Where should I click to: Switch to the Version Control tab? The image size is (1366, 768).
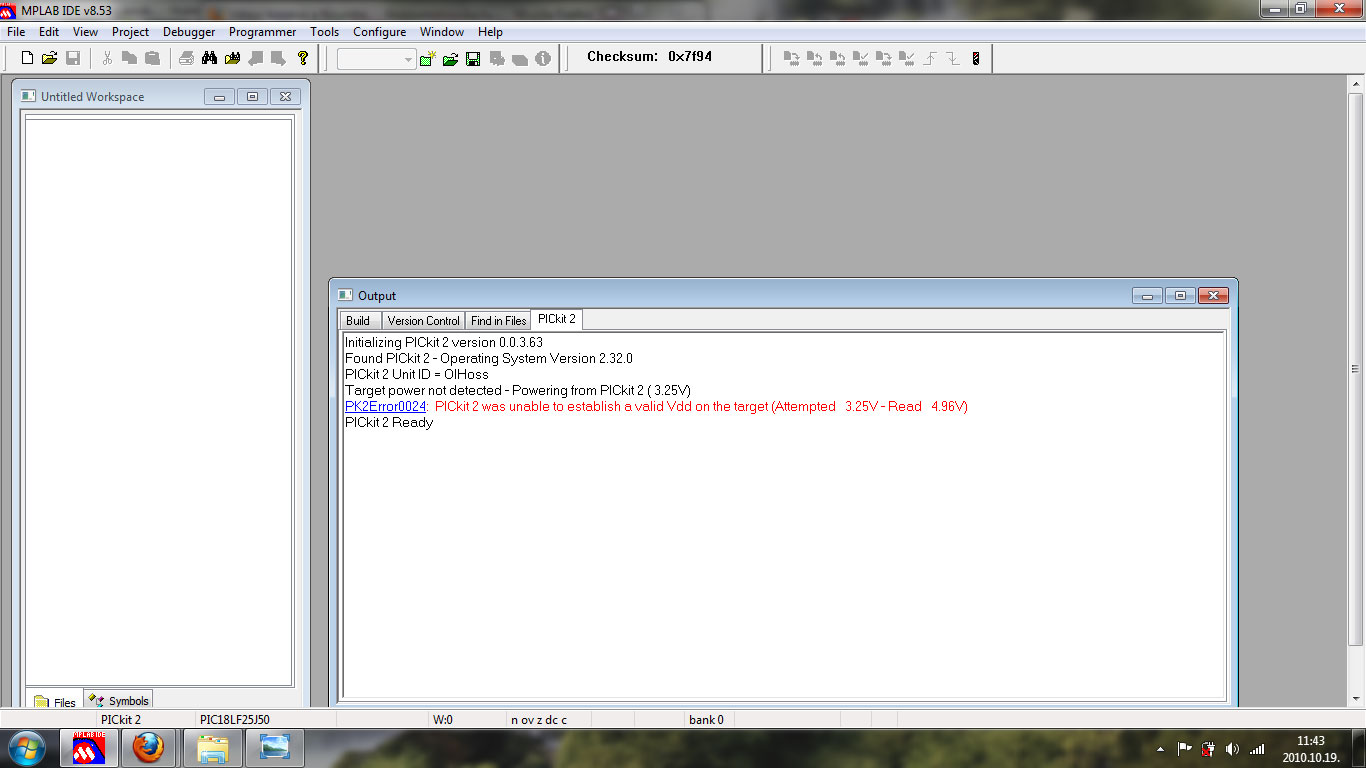pos(423,321)
